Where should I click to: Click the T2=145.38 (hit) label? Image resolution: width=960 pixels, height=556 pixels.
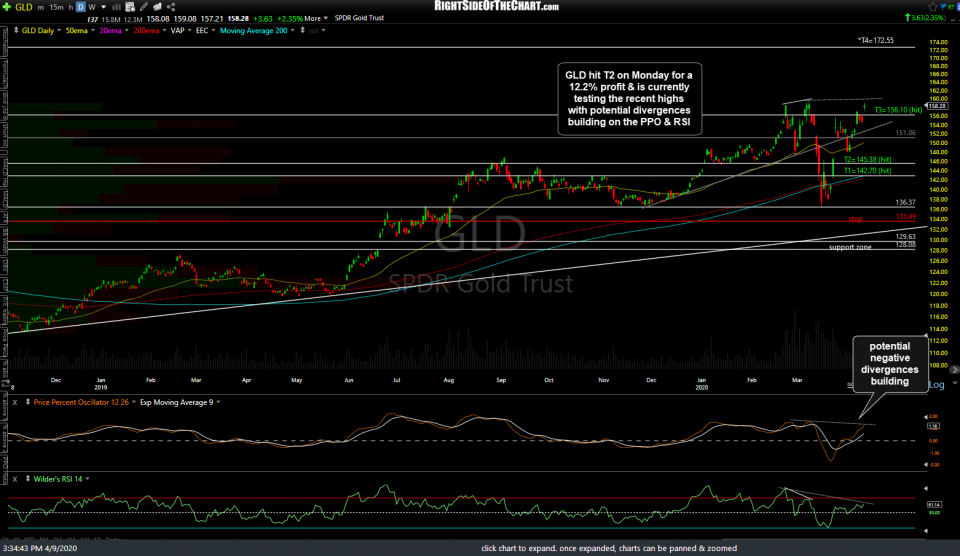point(868,160)
